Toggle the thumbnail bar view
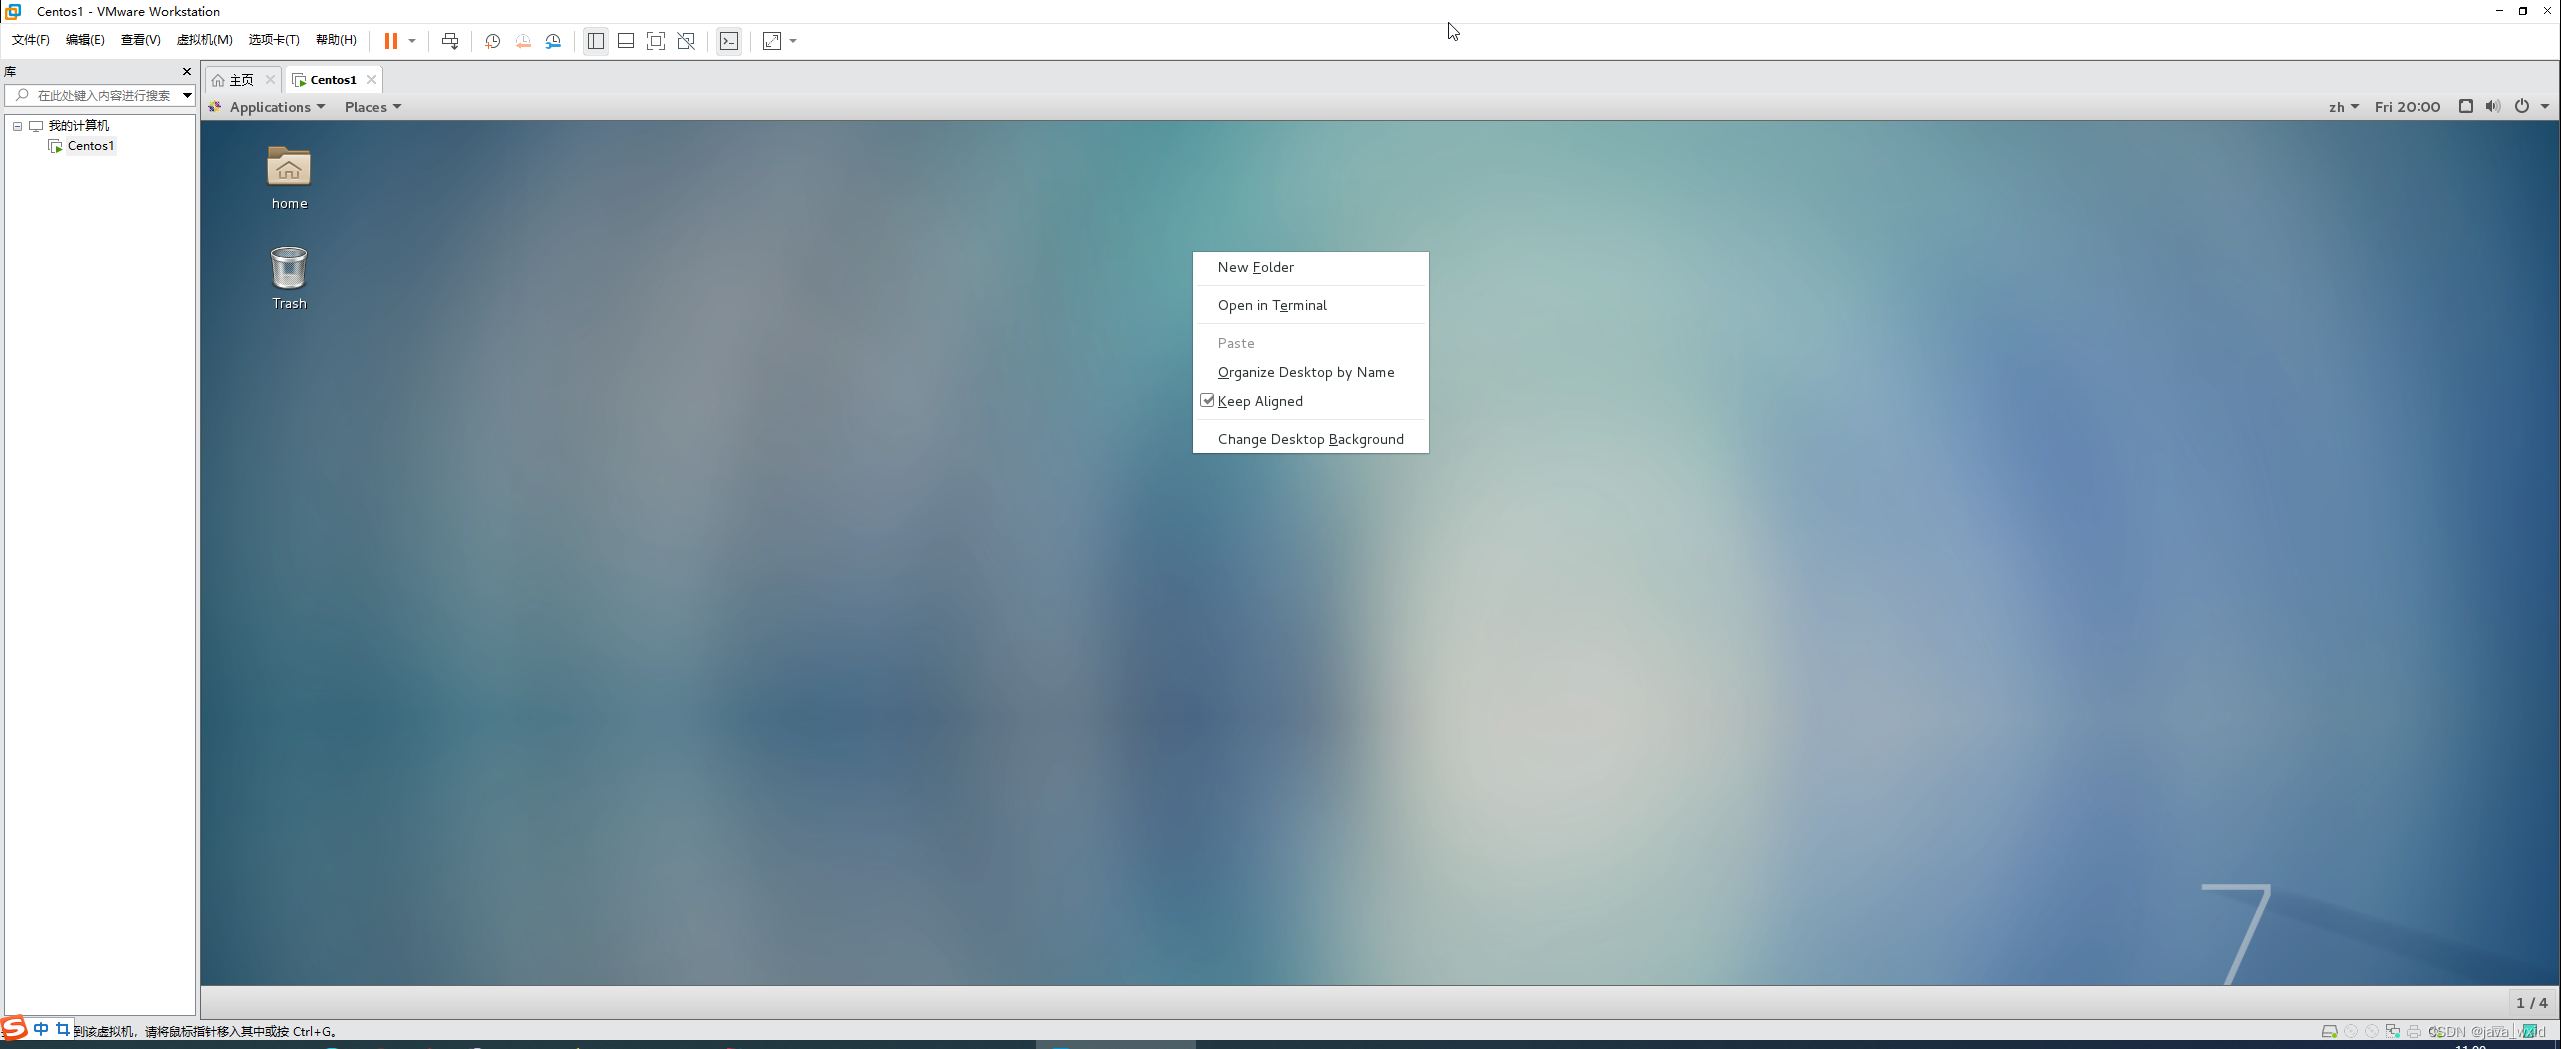The width and height of the screenshot is (2561, 1049). point(626,41)
